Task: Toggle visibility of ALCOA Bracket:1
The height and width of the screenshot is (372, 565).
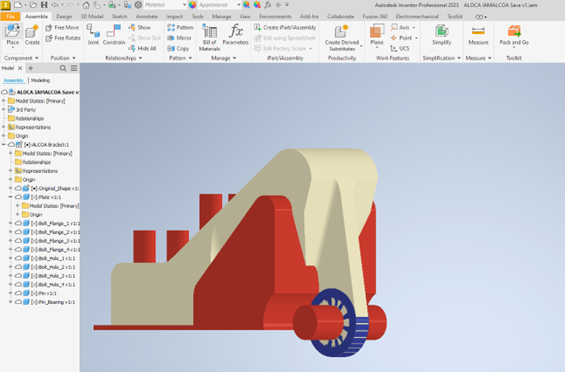Action: (12, 145)
